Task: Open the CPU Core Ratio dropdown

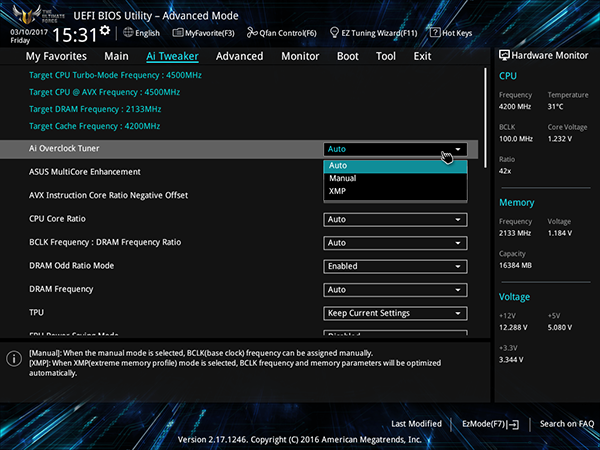Action: [x=395, y=220]
